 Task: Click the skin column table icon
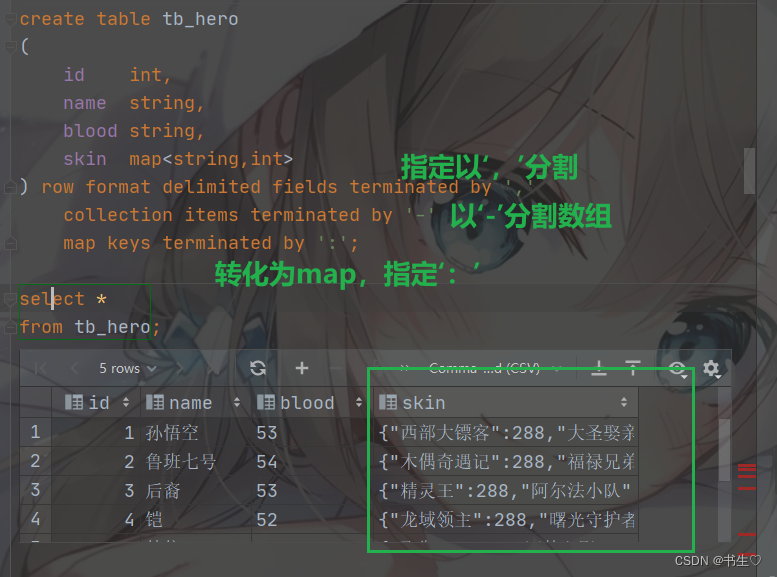[x=388, y=403]
